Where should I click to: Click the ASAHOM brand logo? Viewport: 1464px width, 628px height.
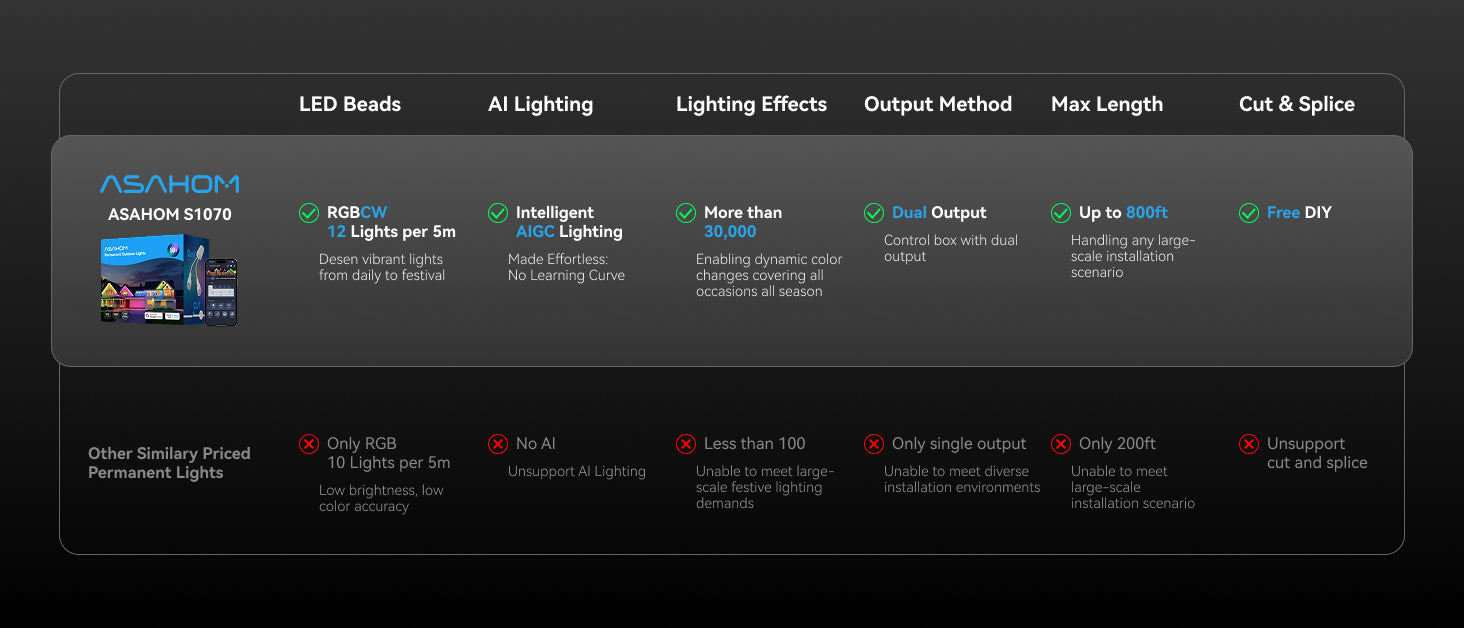tap(170, 184)
